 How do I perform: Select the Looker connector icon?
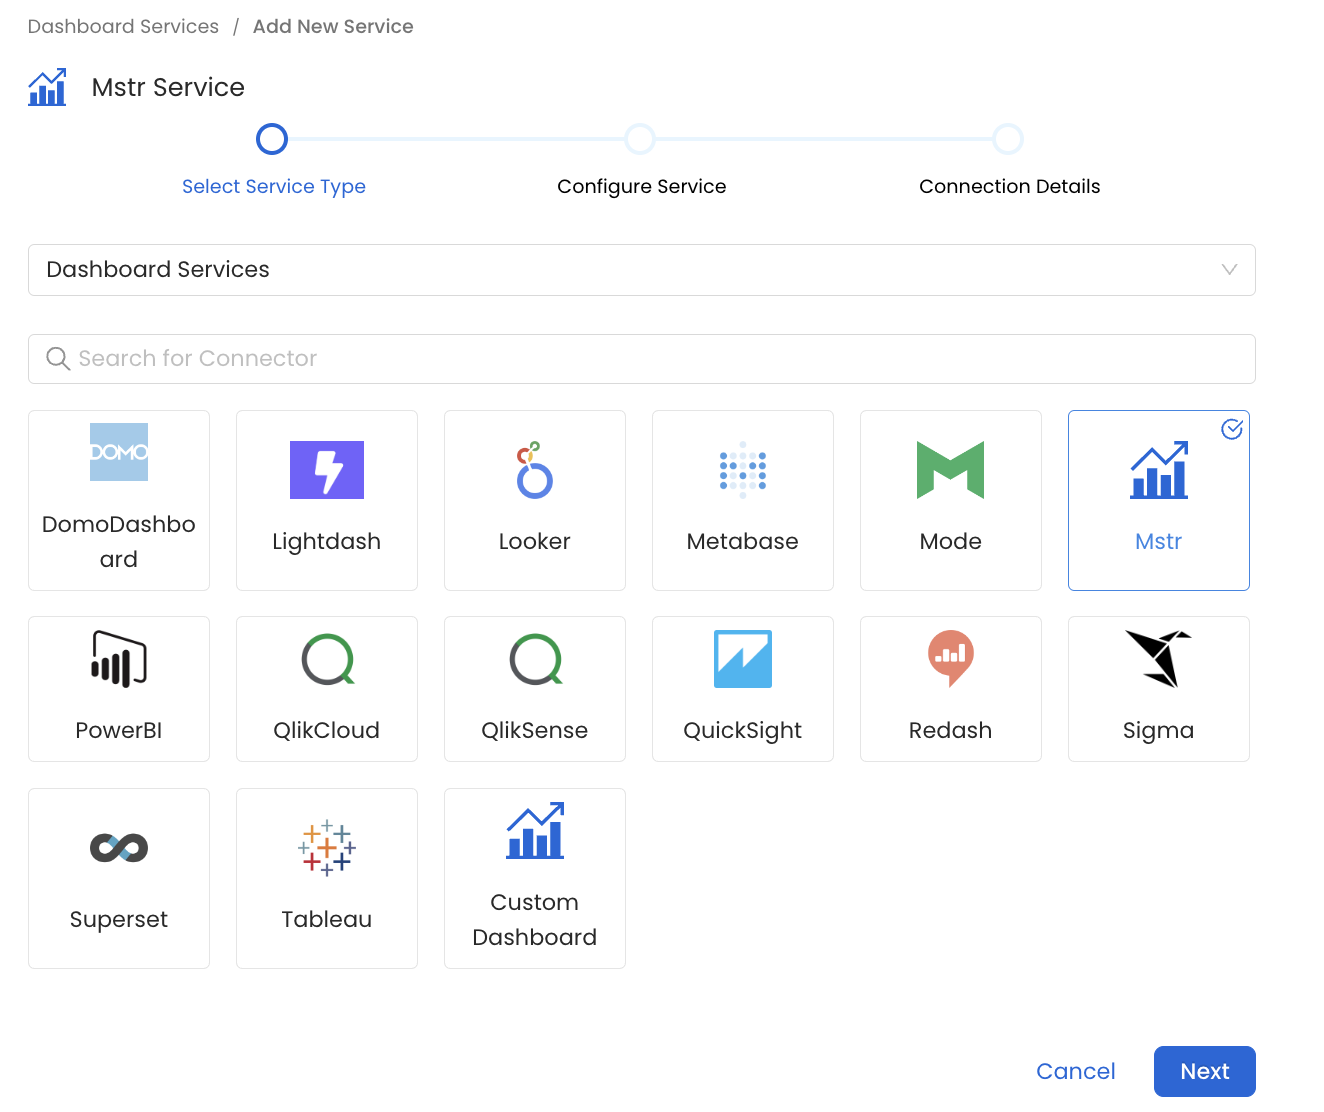(534, 470)
